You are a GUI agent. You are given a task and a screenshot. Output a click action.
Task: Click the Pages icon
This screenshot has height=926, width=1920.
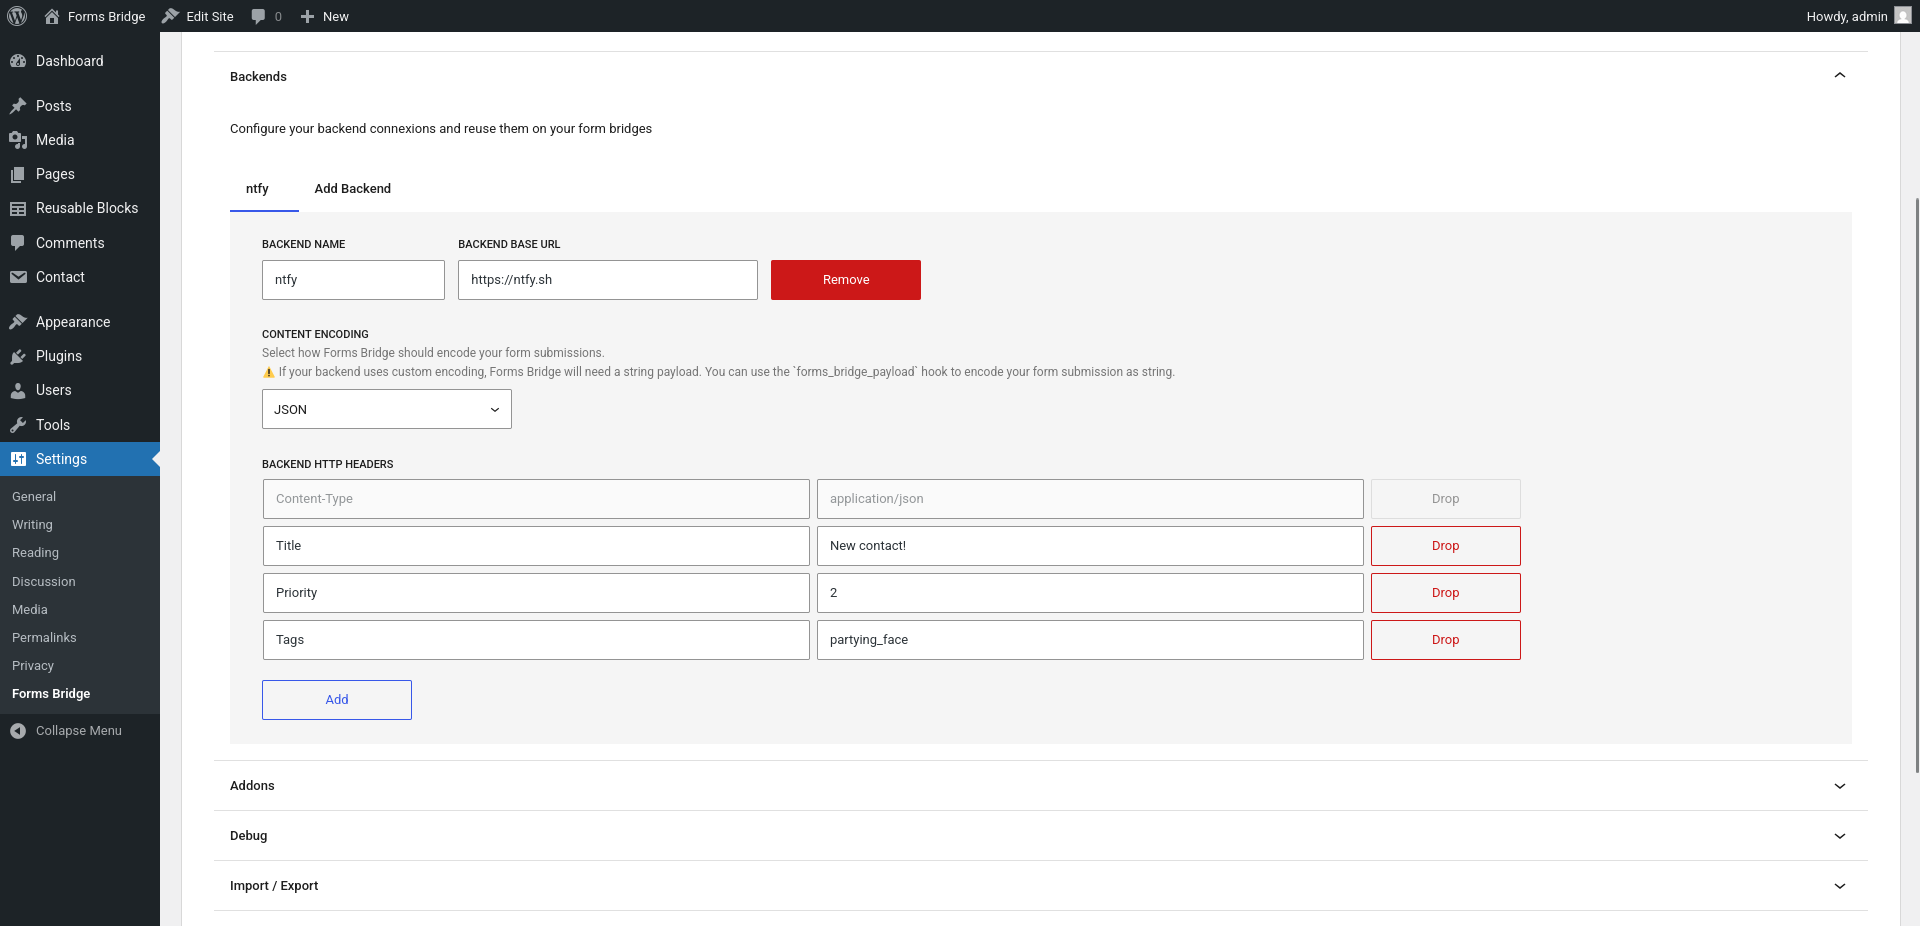pyautogui.click(x=18, y=174)
